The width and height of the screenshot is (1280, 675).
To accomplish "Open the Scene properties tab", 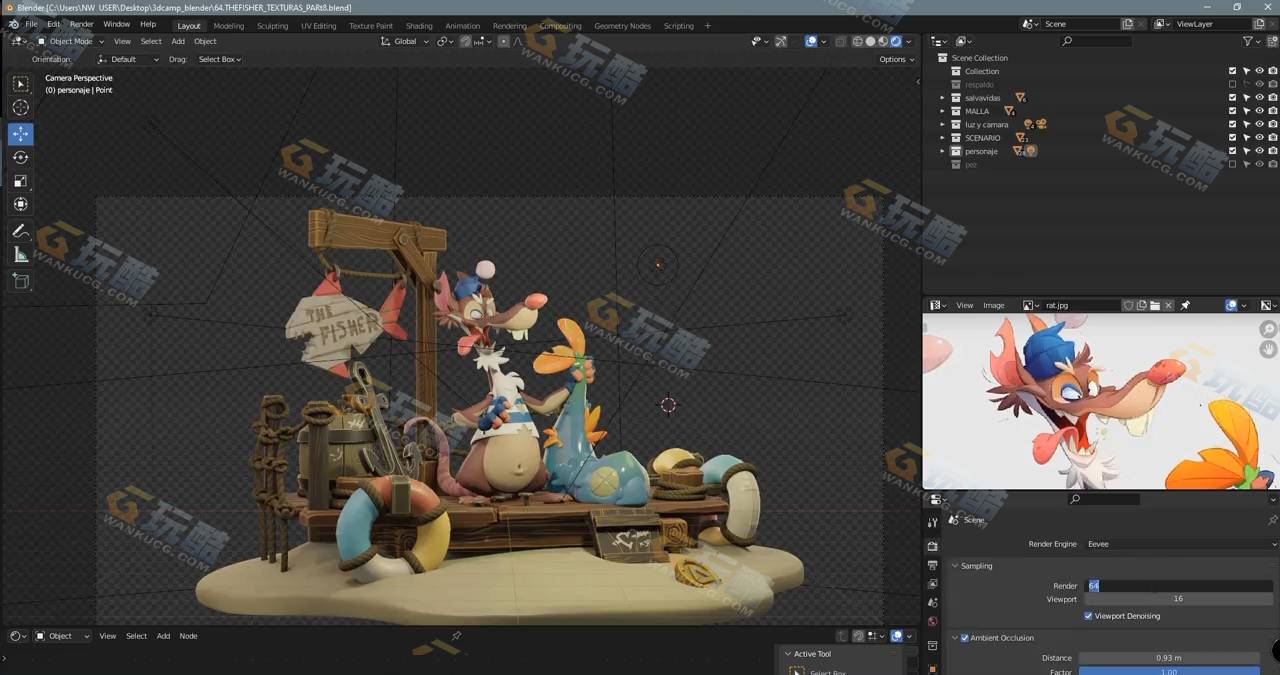I will pyautogui.click(x=932, y=603).
